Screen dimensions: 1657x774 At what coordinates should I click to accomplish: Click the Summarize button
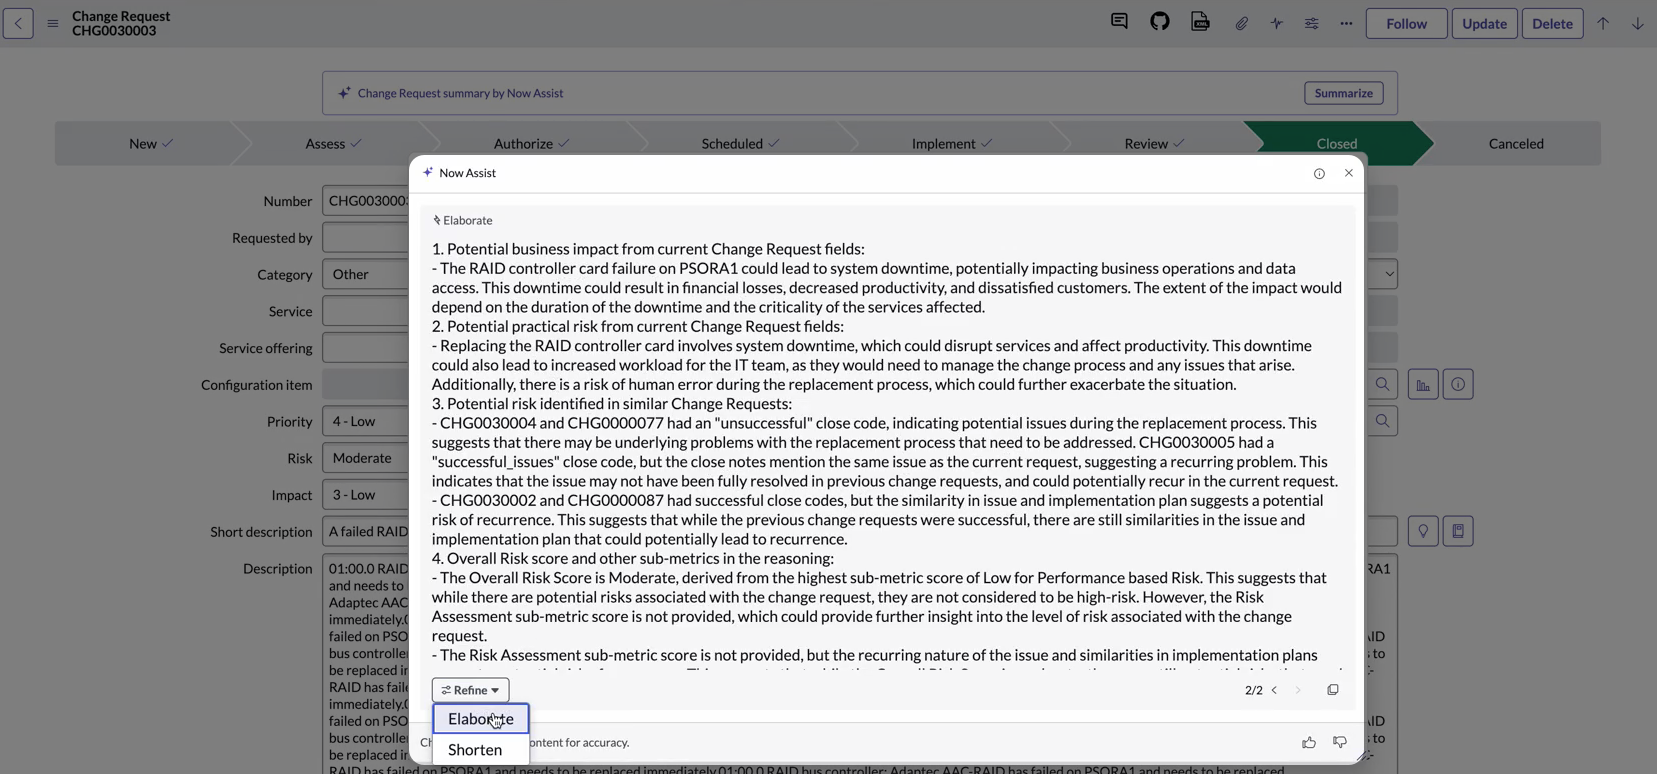click(x=1343, y=93)
